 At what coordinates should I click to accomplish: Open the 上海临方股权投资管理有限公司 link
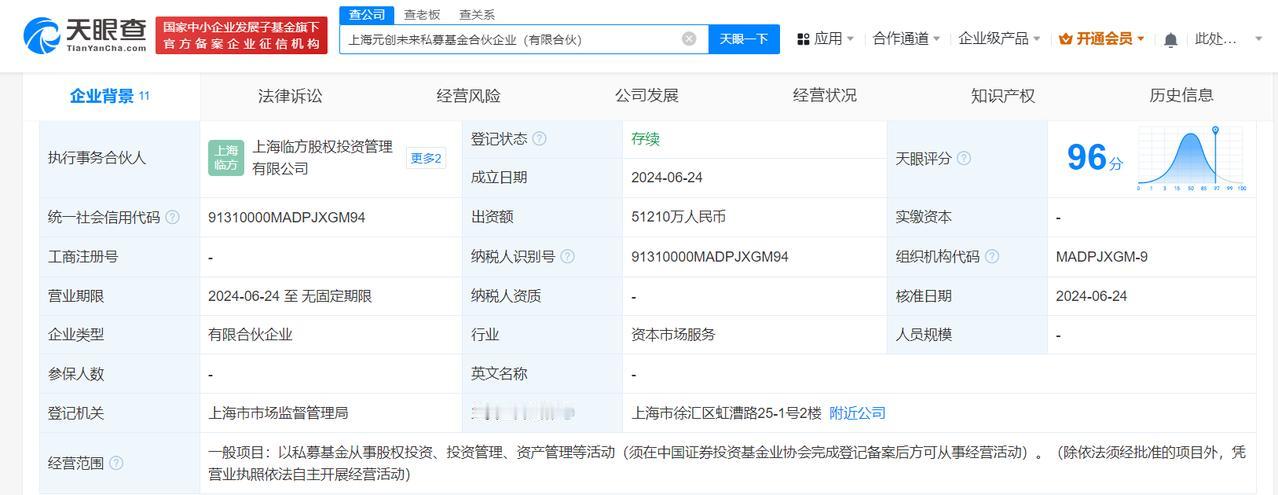322,158
